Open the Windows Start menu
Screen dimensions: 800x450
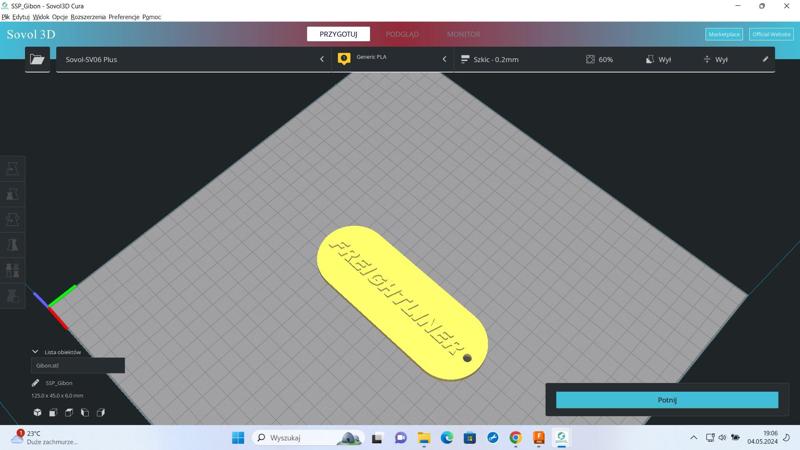(238, 438)
